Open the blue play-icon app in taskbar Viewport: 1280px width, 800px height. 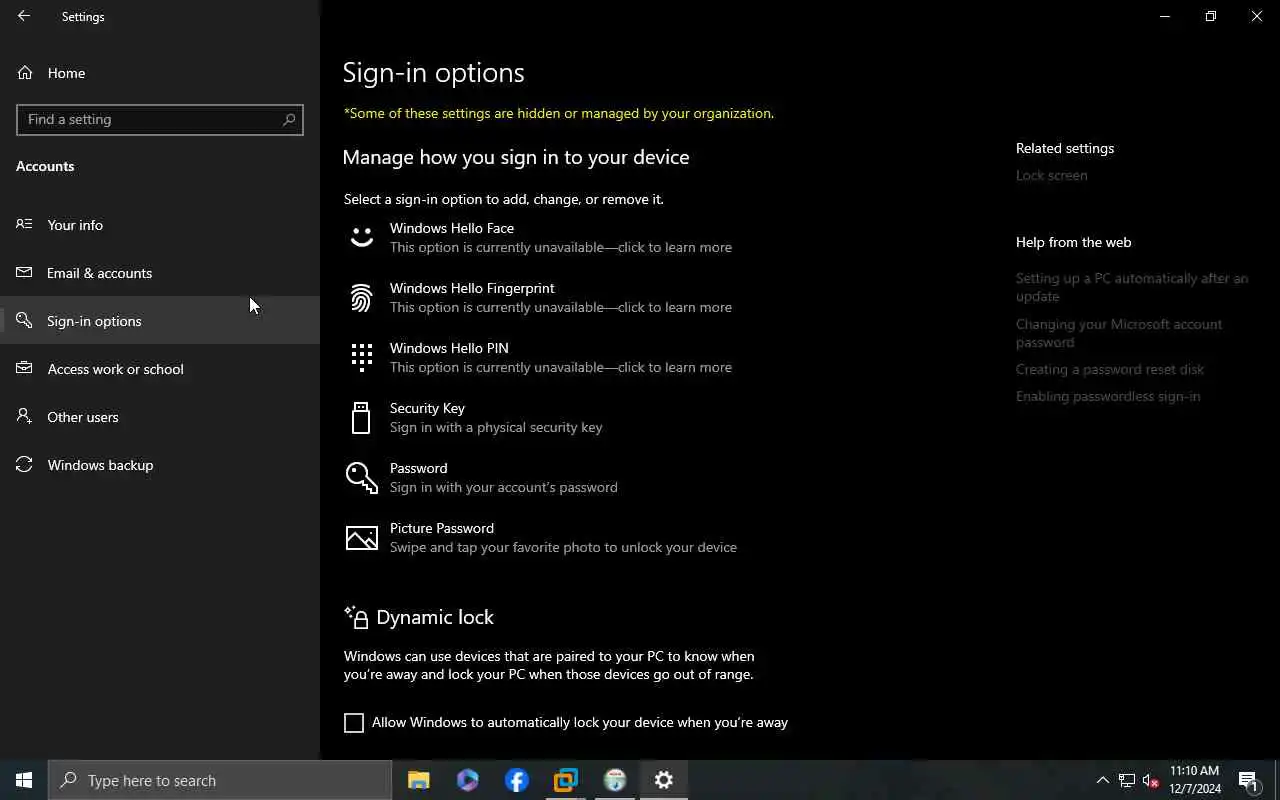point(468,780)
